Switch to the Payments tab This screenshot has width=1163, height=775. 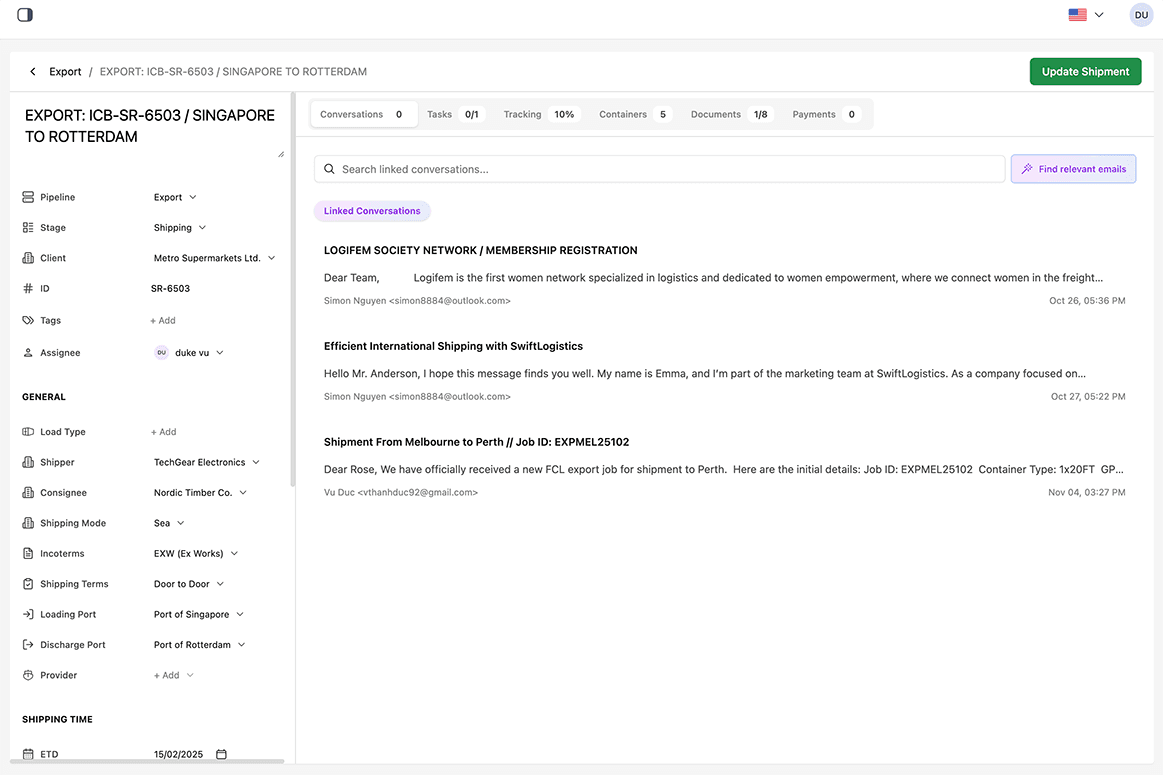[x=826, y=114]
